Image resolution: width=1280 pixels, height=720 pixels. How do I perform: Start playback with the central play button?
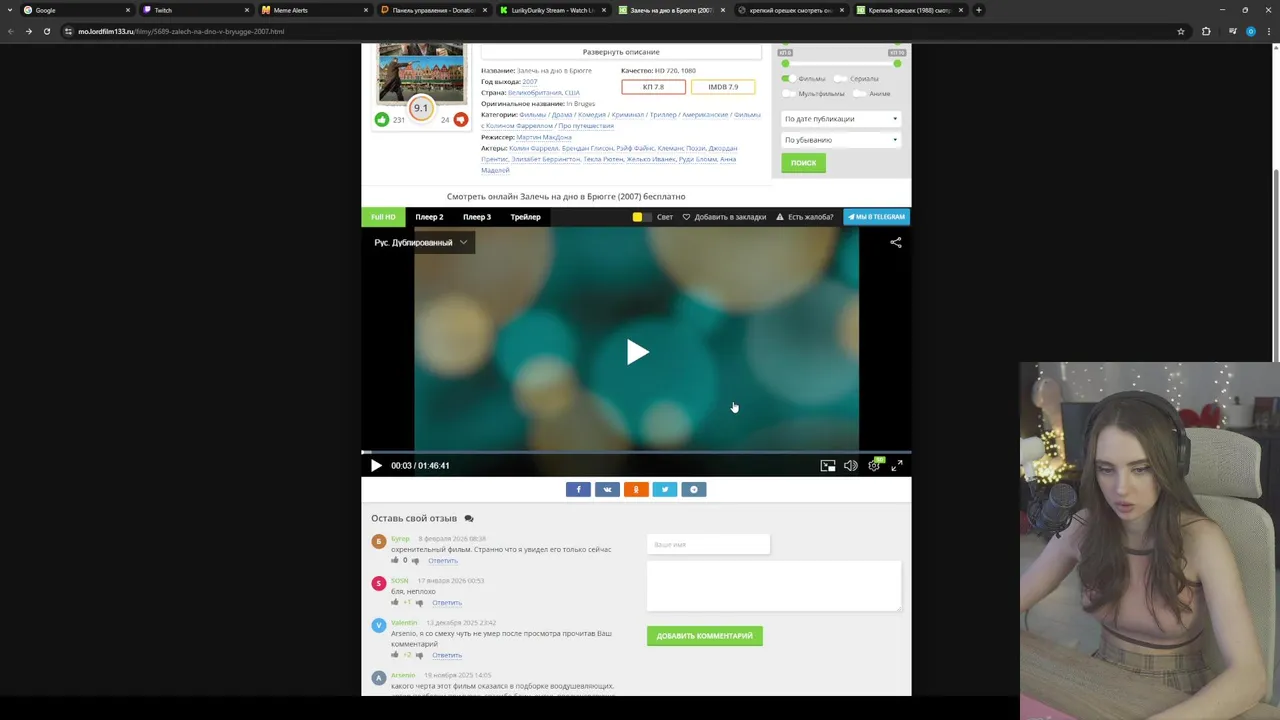coord(637,352)
